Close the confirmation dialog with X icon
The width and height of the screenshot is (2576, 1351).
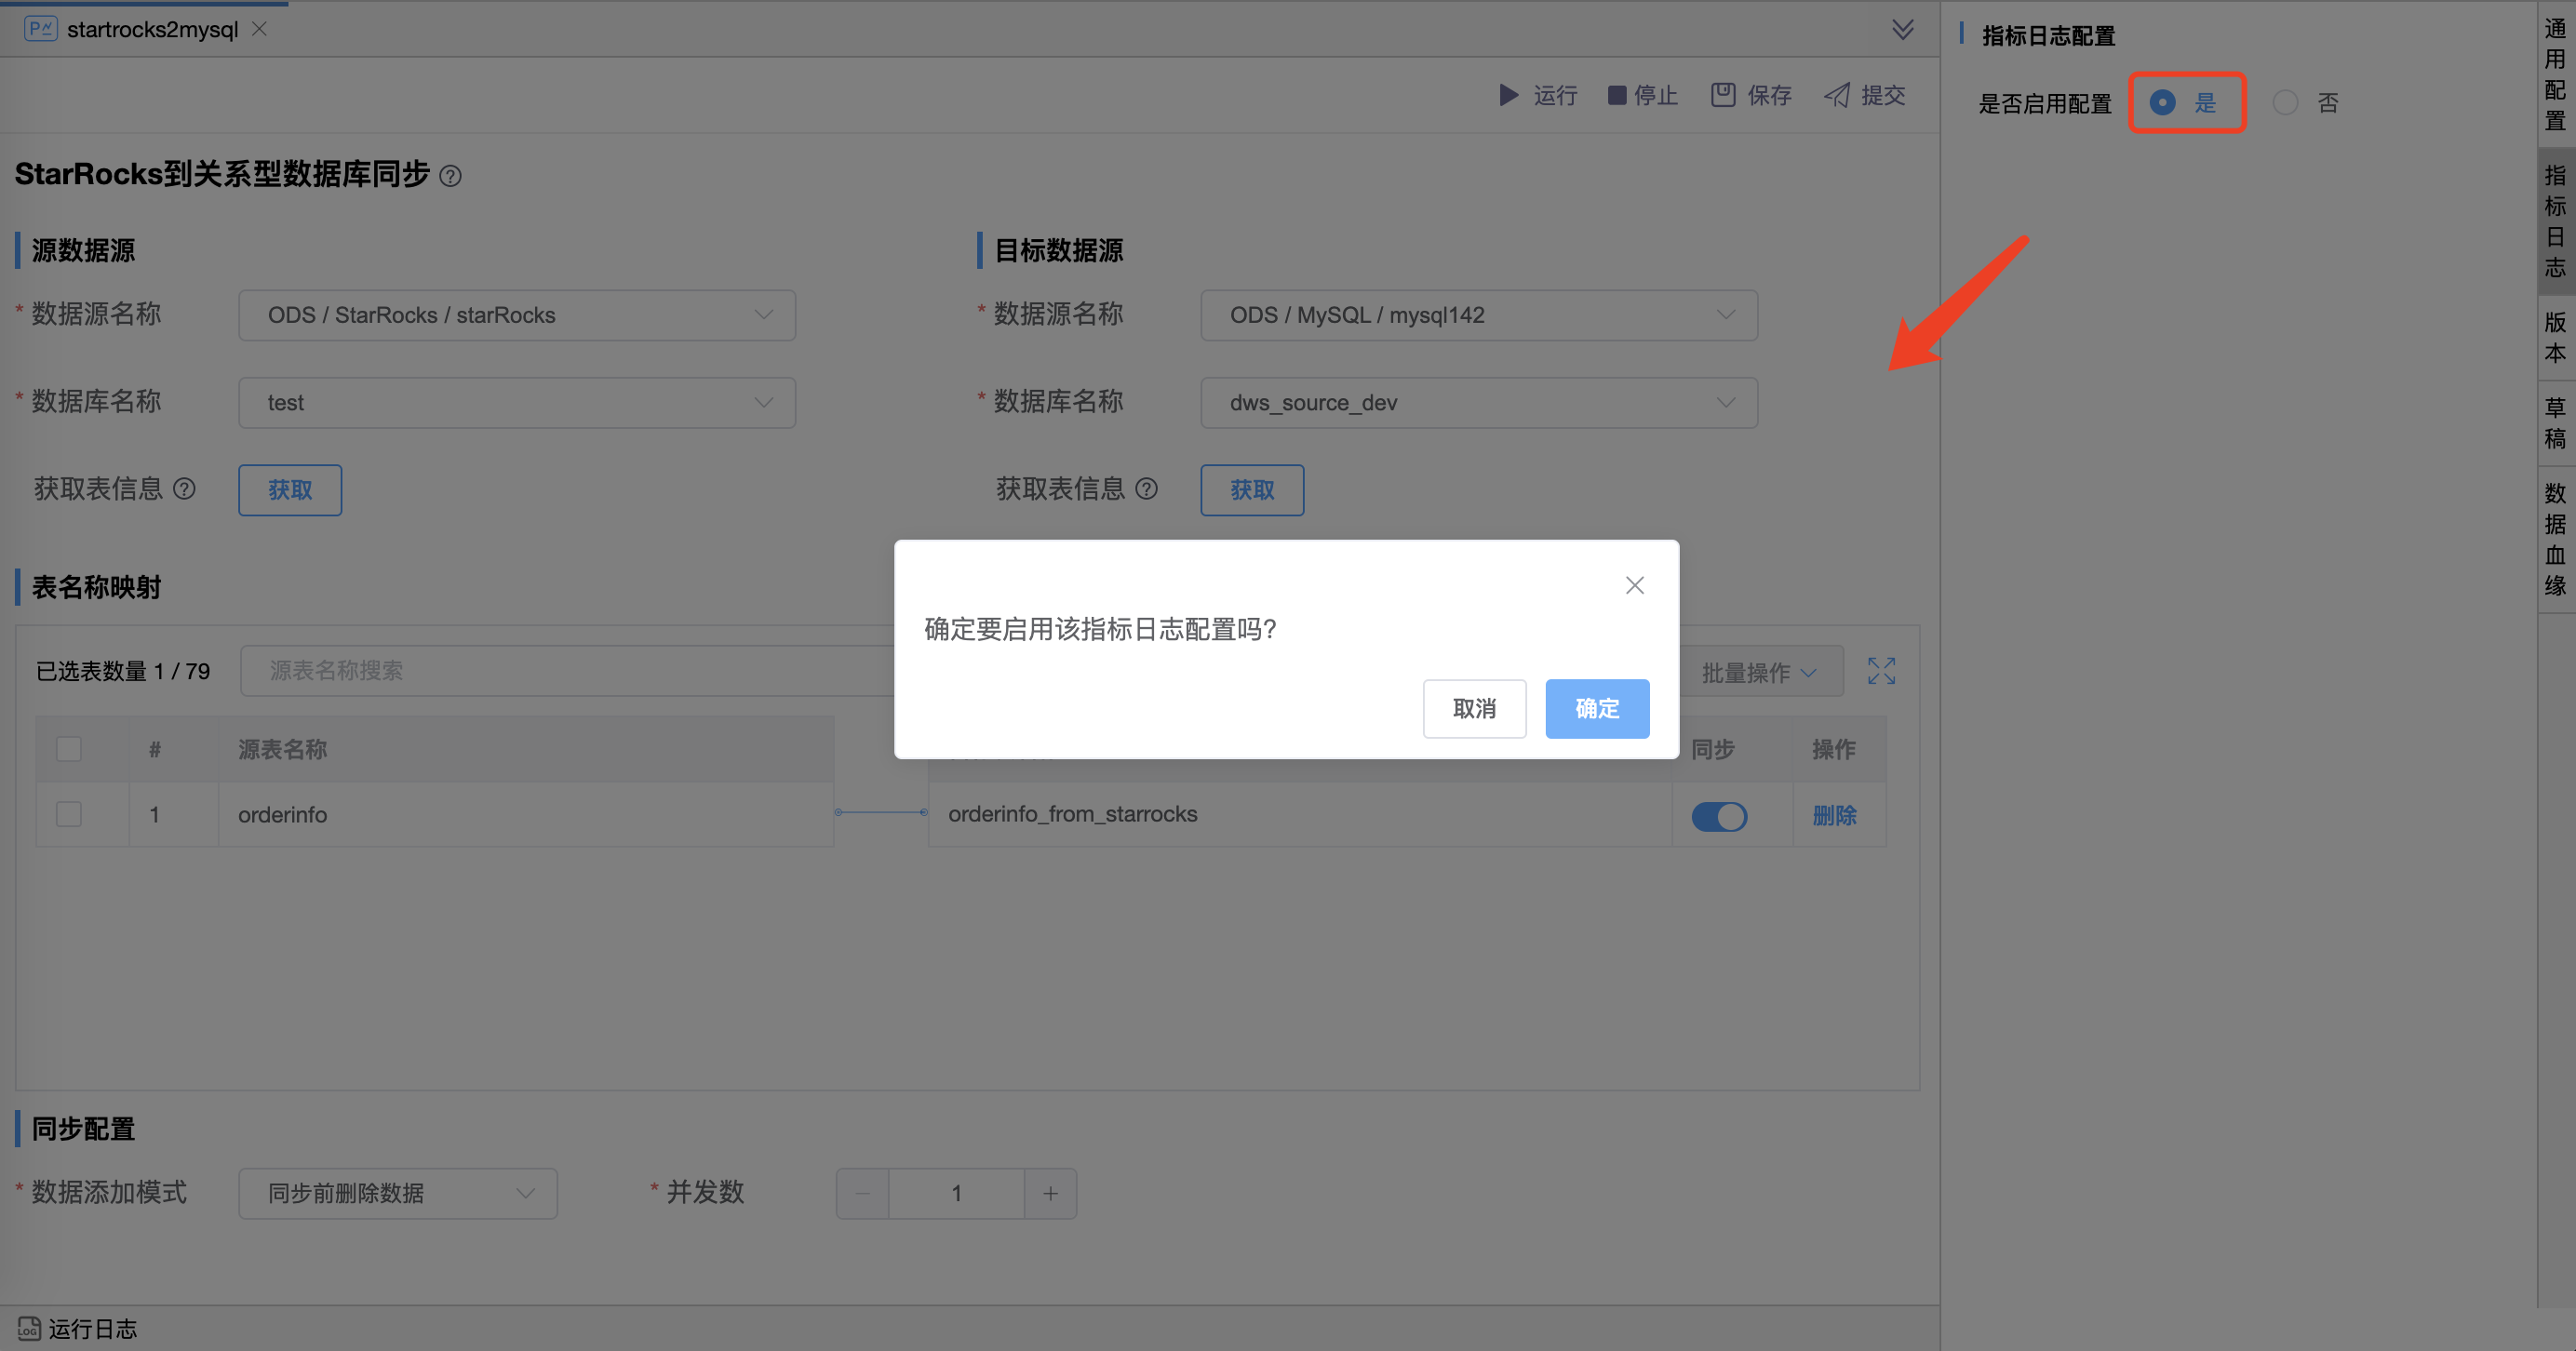(1634, 585)
